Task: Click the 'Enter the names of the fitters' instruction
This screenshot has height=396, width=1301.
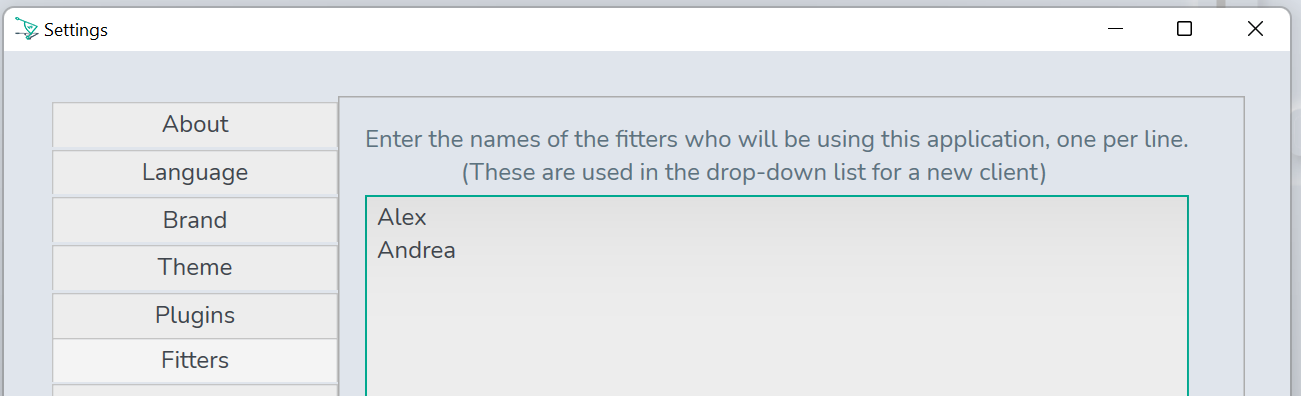Action: point(776,139)
